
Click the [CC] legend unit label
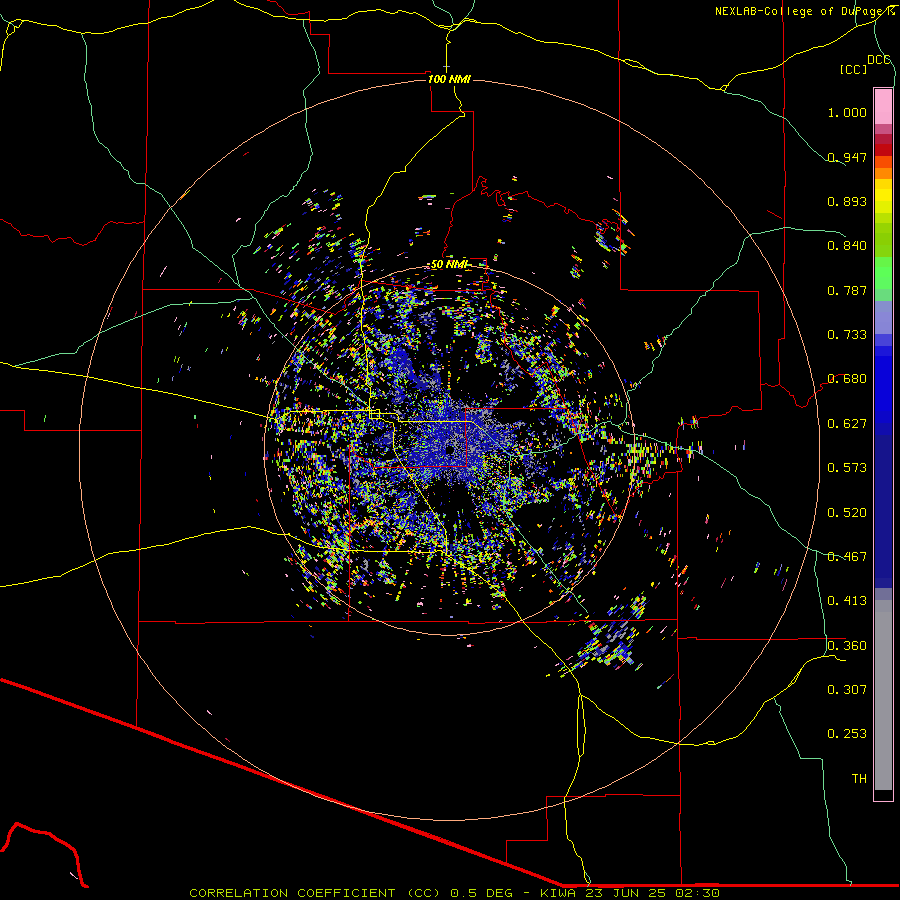(x=853, y=69)
